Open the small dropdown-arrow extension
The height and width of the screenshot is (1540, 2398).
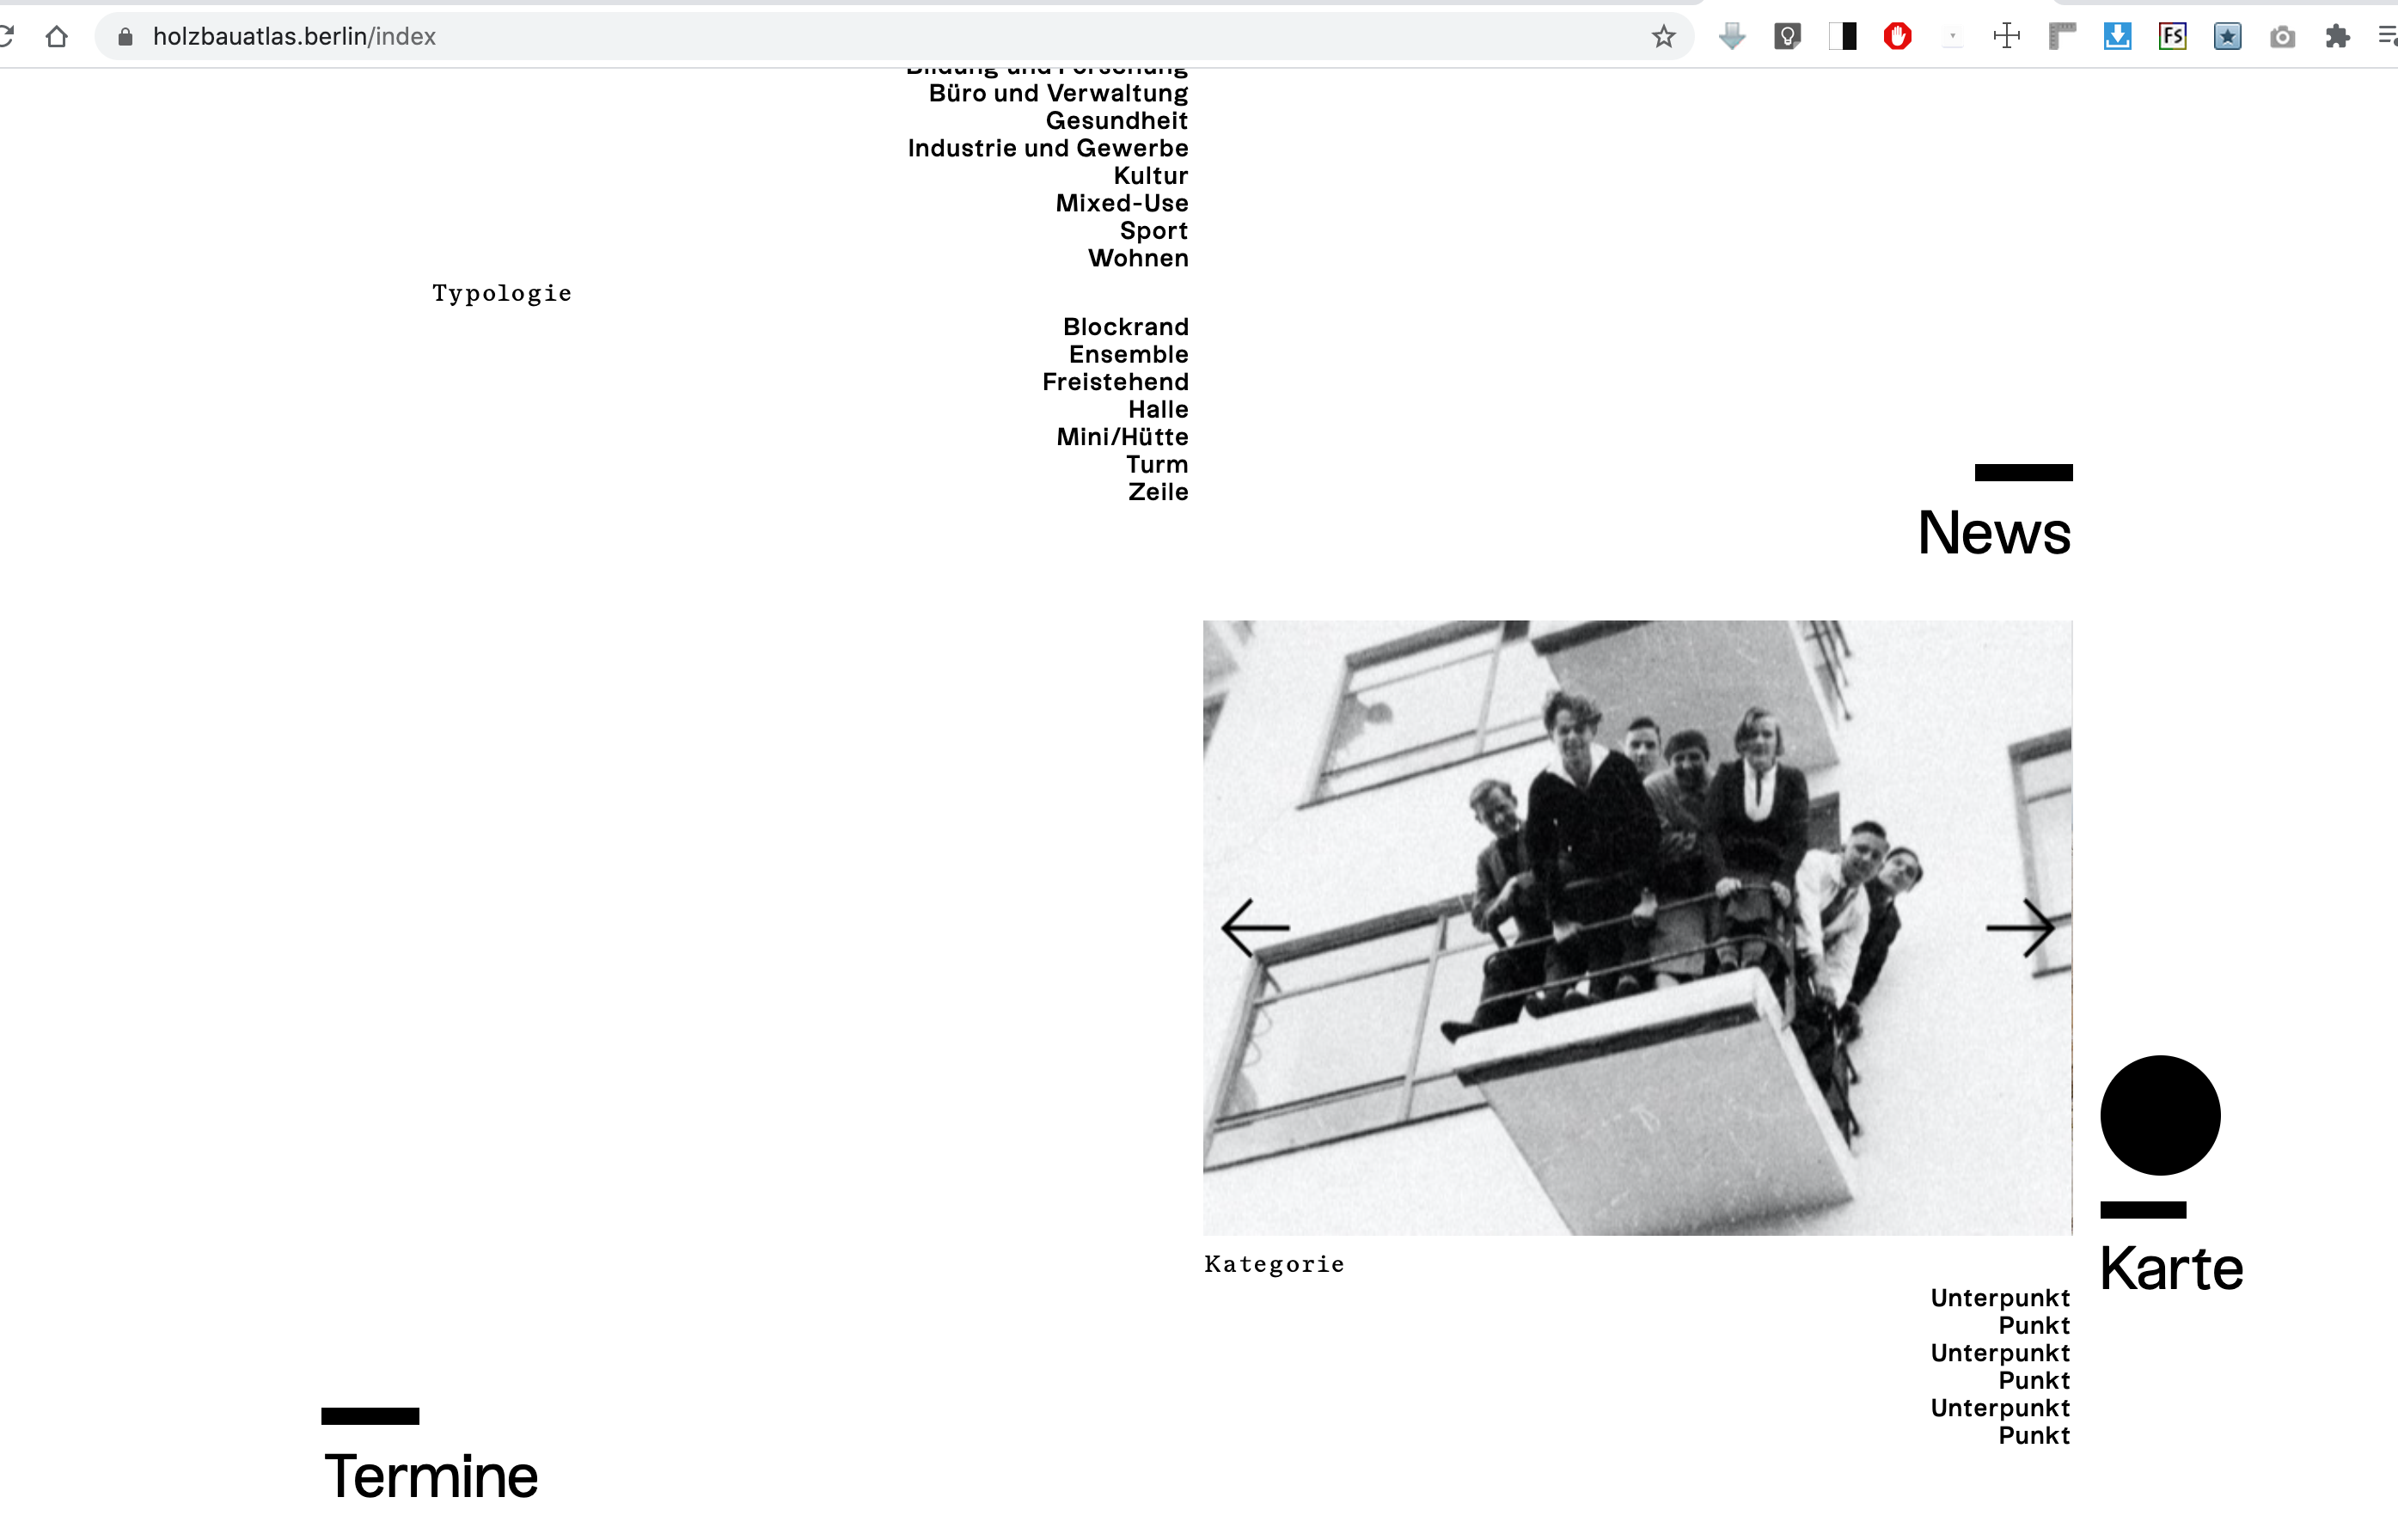click(1952, 37)
